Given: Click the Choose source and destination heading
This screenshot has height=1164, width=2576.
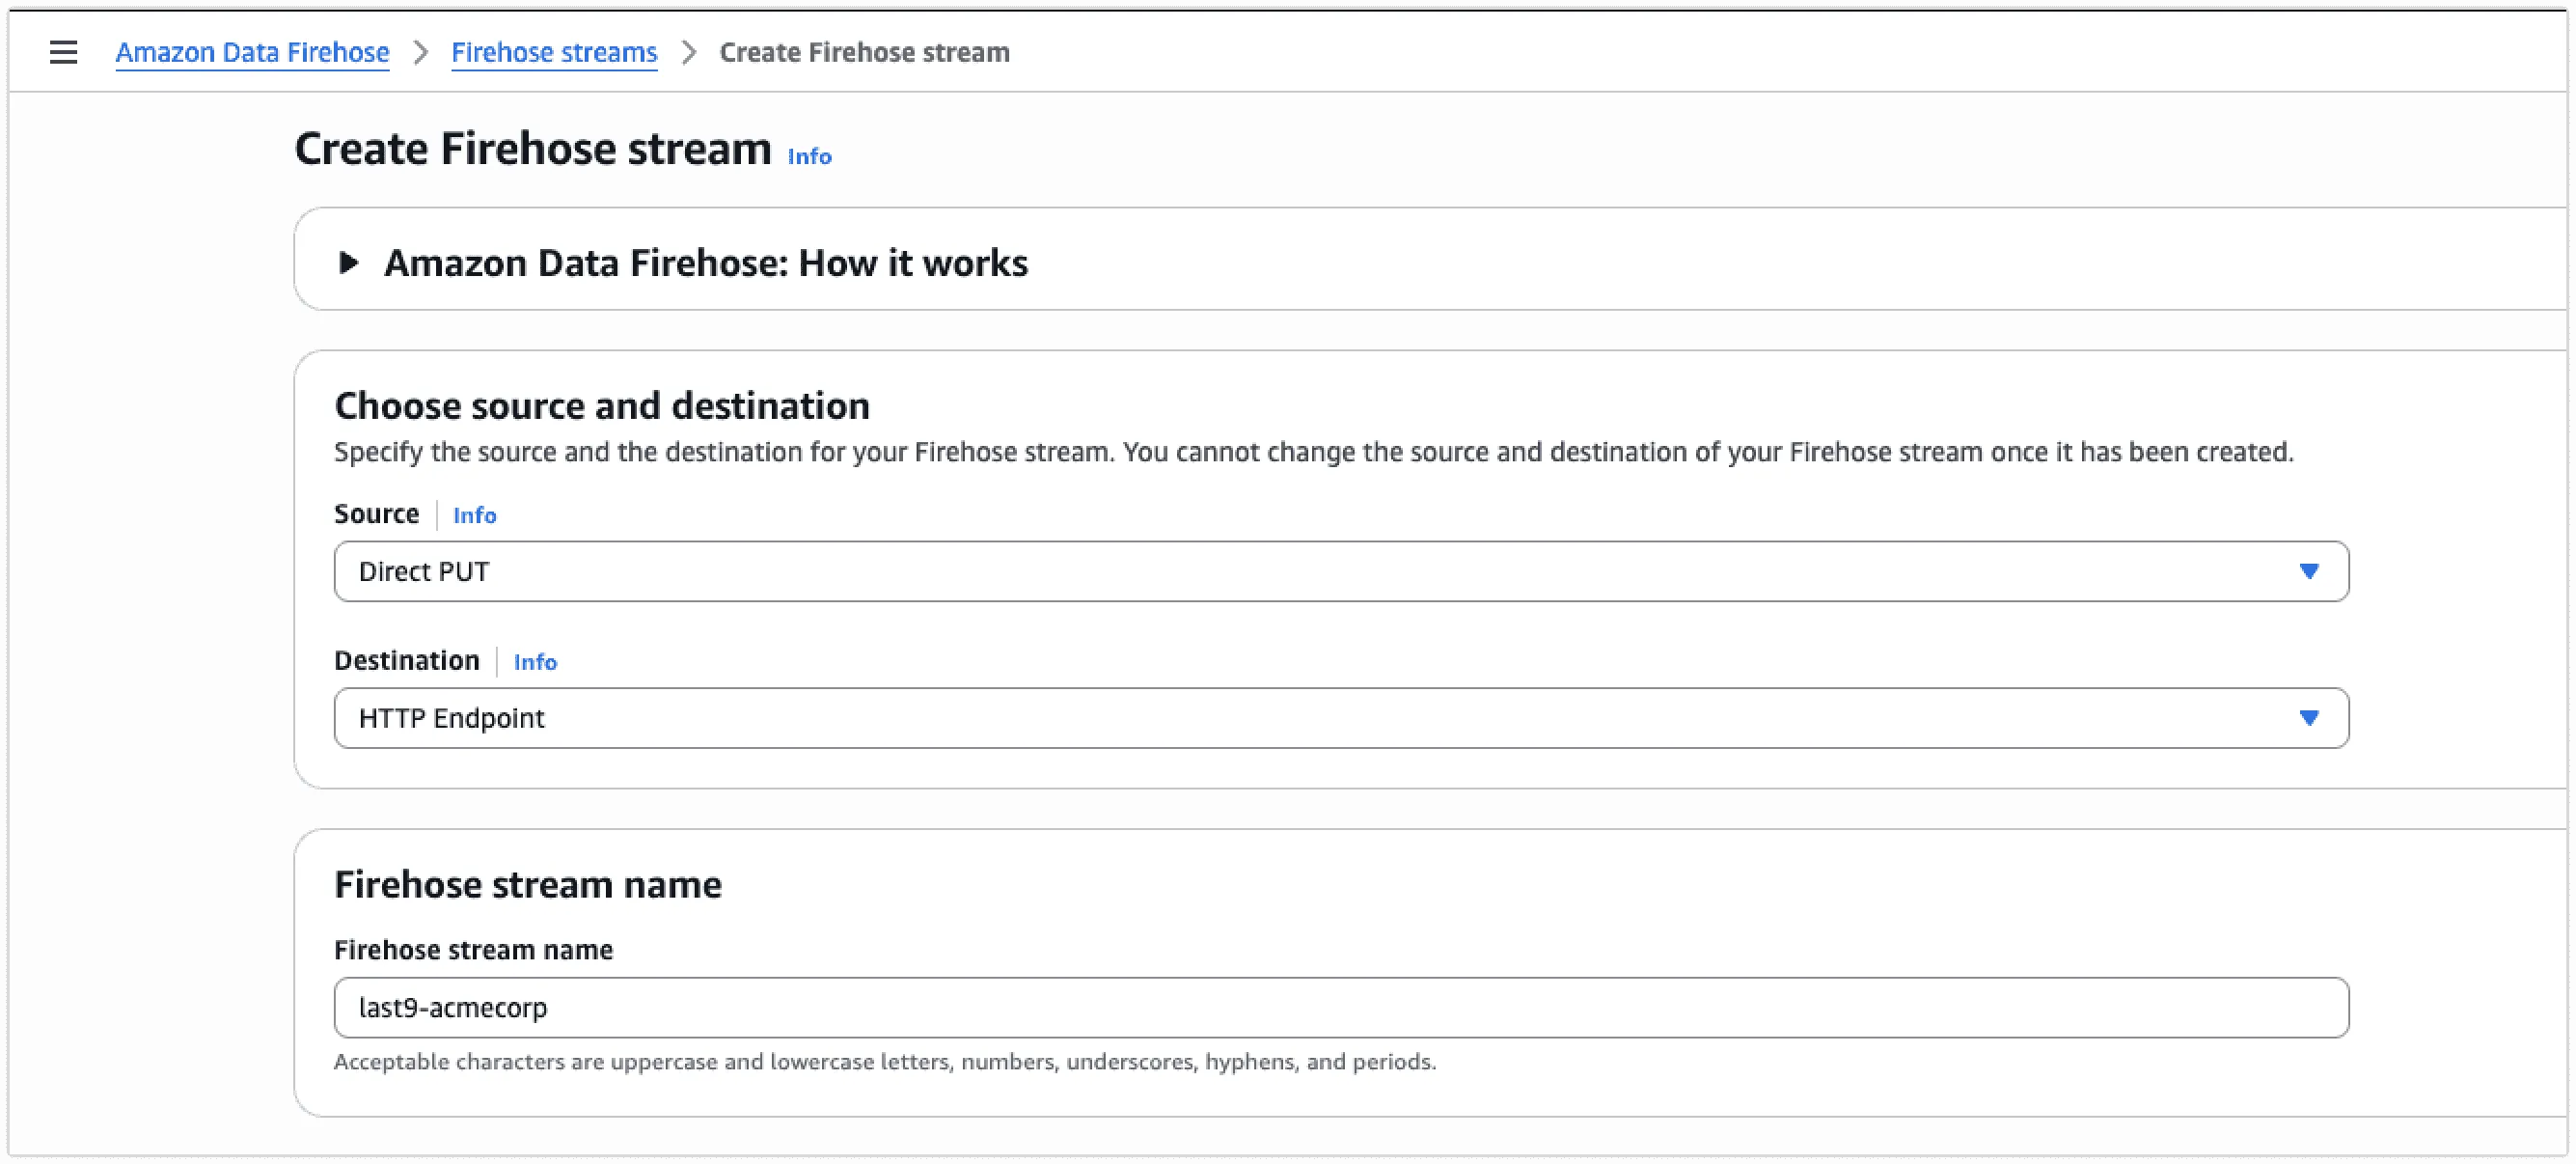Looking at the screenshot, I should coord(602,406).
